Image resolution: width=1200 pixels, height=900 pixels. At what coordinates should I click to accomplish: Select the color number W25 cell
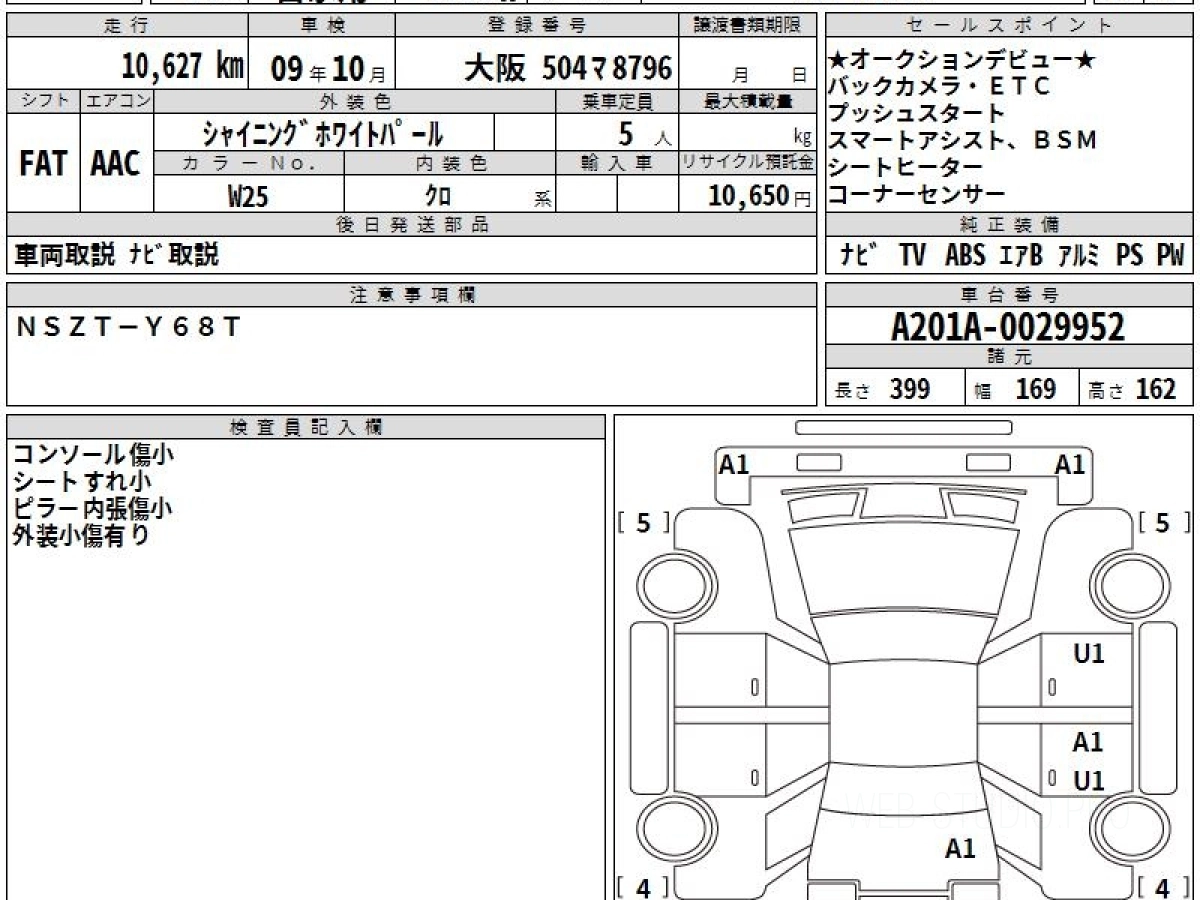[248, 196]
